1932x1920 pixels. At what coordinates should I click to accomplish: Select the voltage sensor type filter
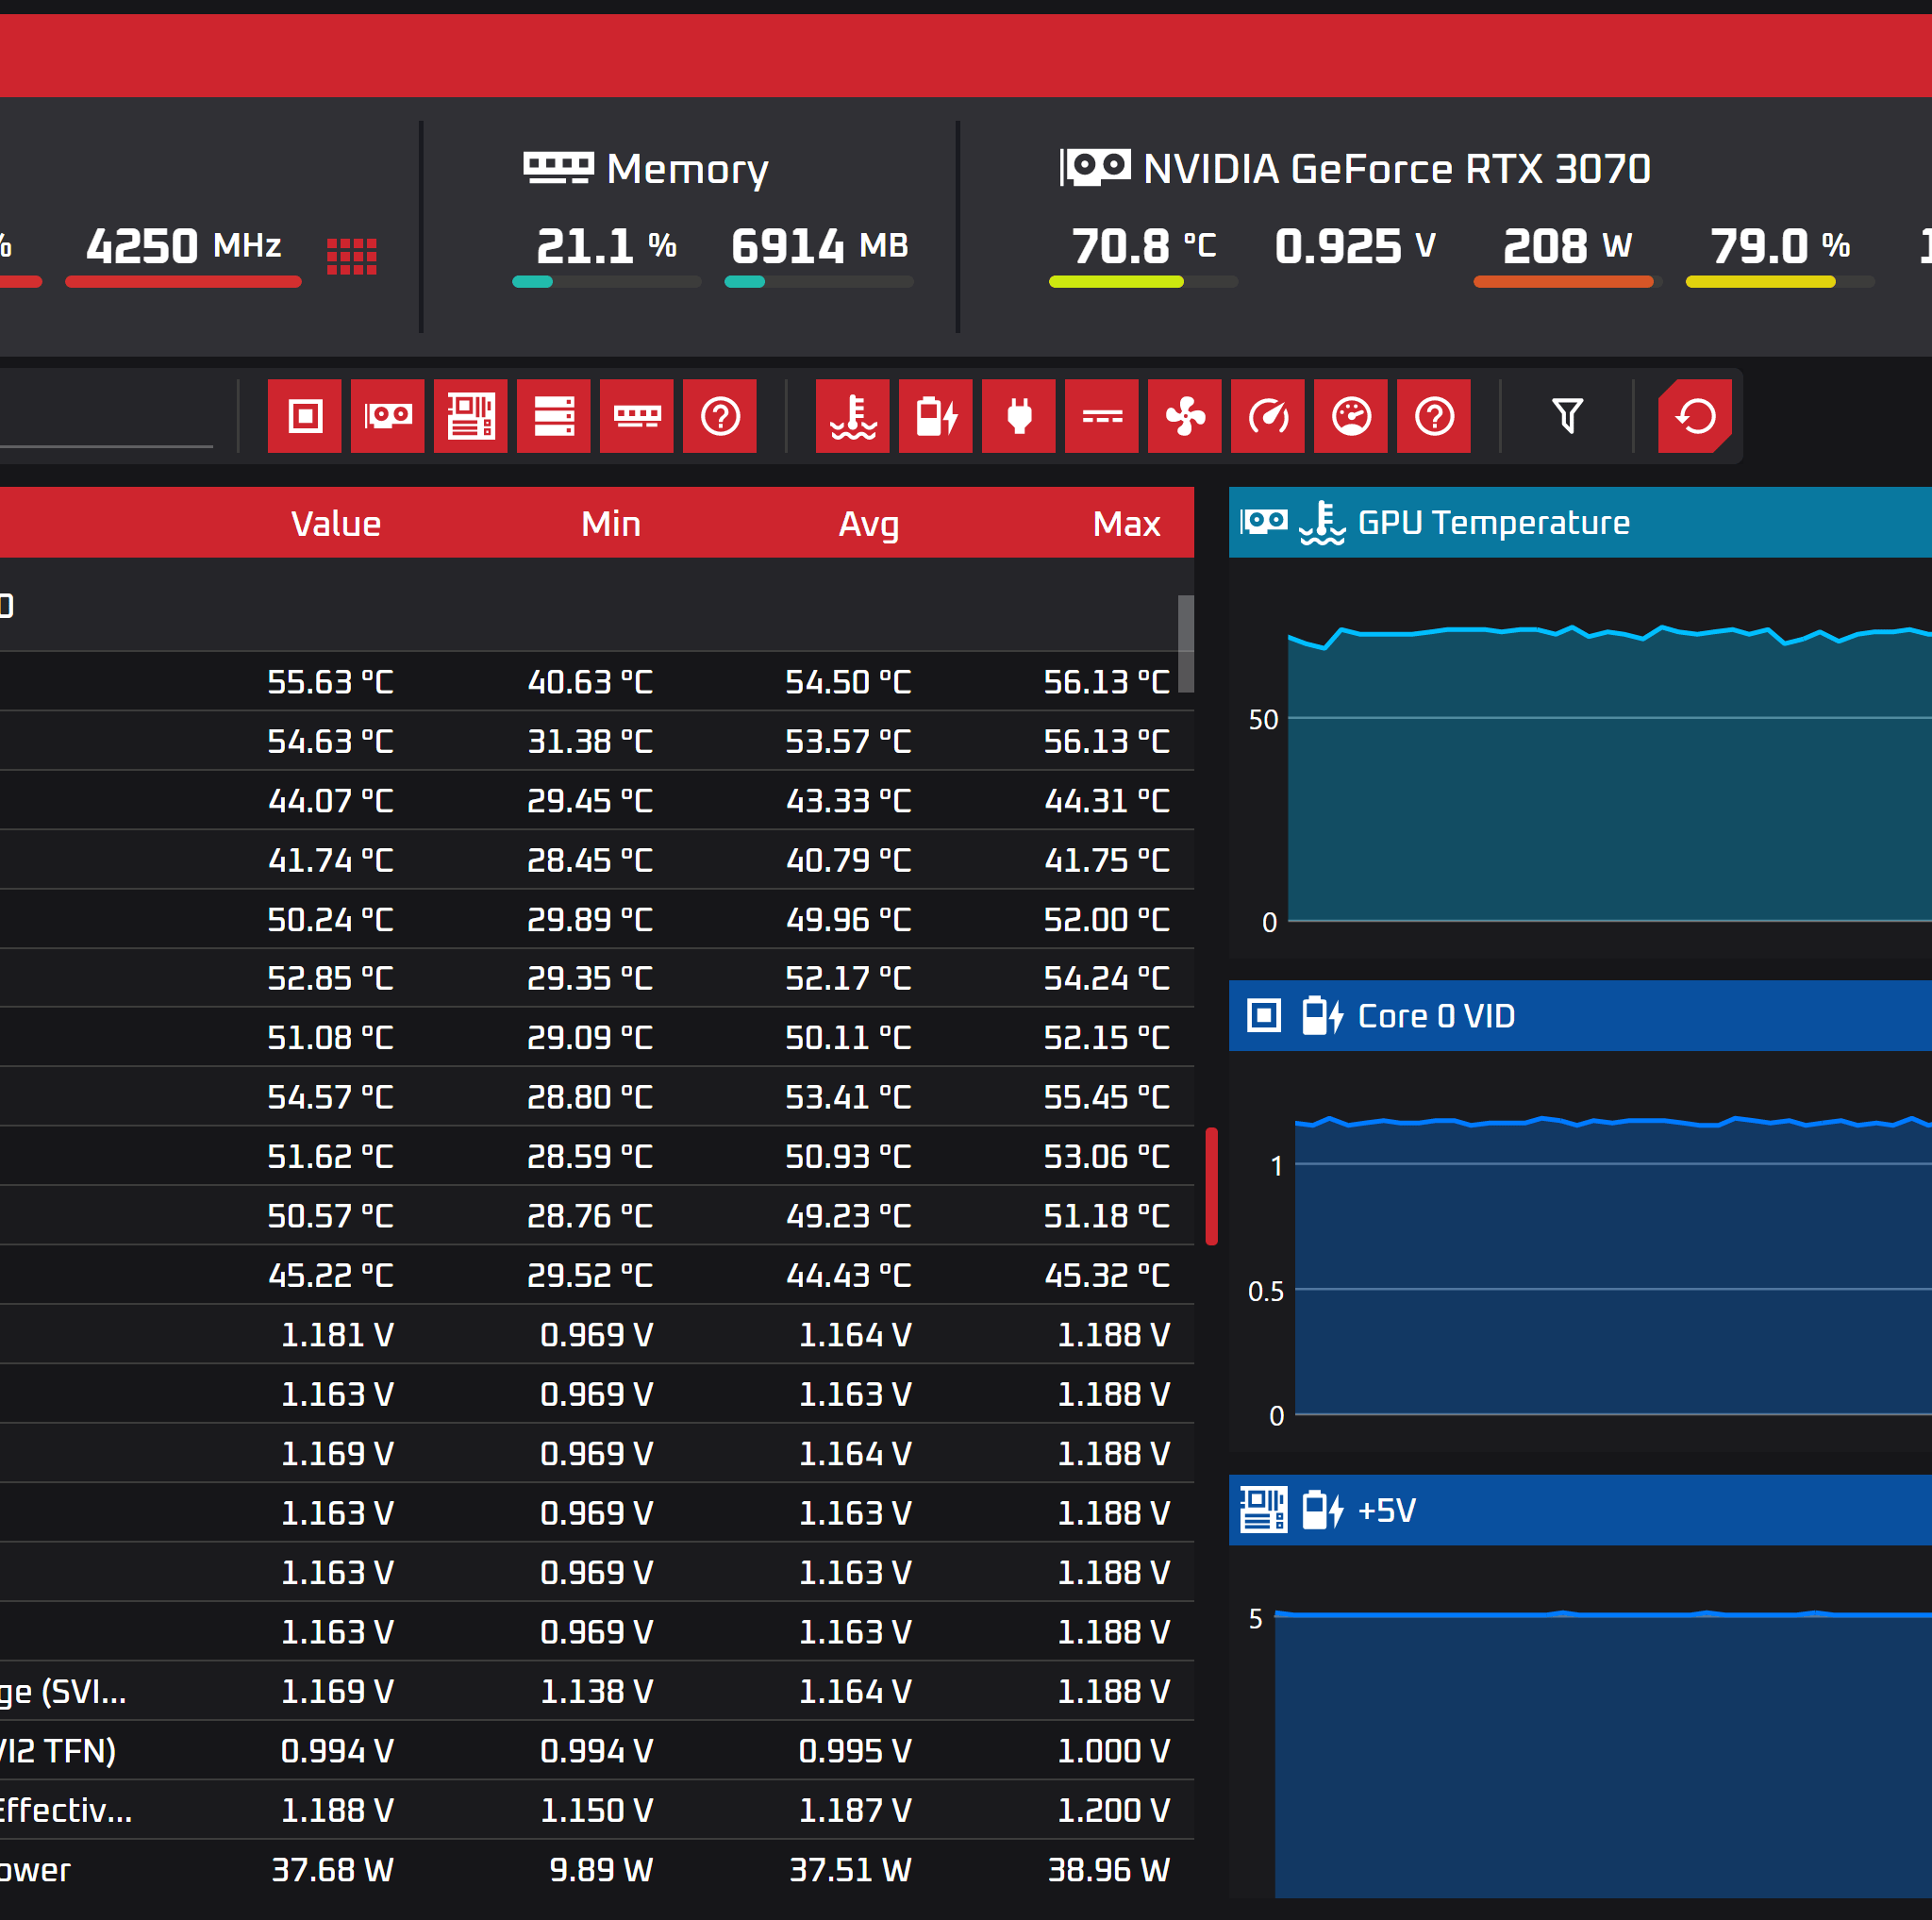(936, 416)
